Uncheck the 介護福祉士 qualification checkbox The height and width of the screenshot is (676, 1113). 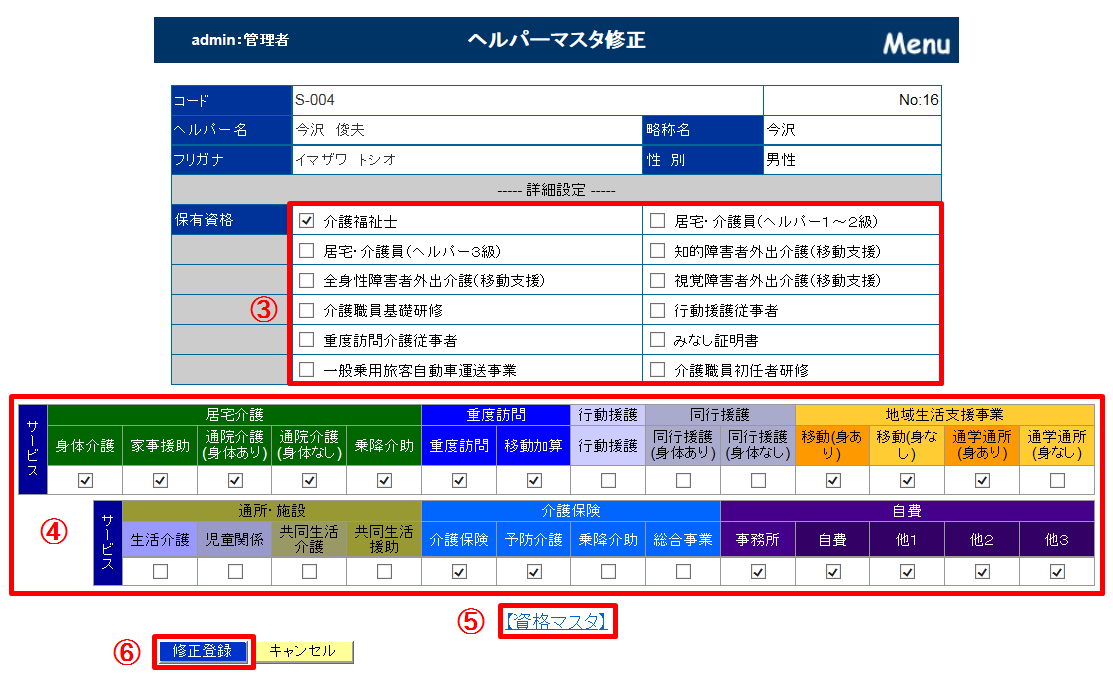tap(308, 221)
